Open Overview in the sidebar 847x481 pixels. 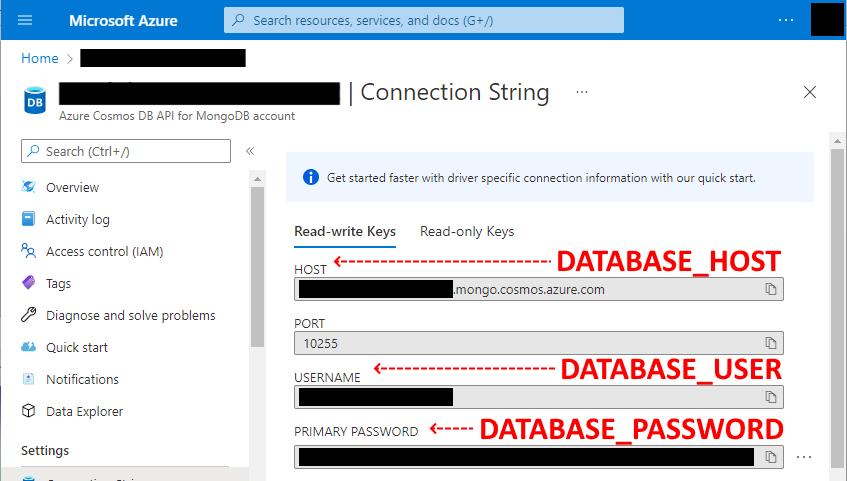(72, 188)
